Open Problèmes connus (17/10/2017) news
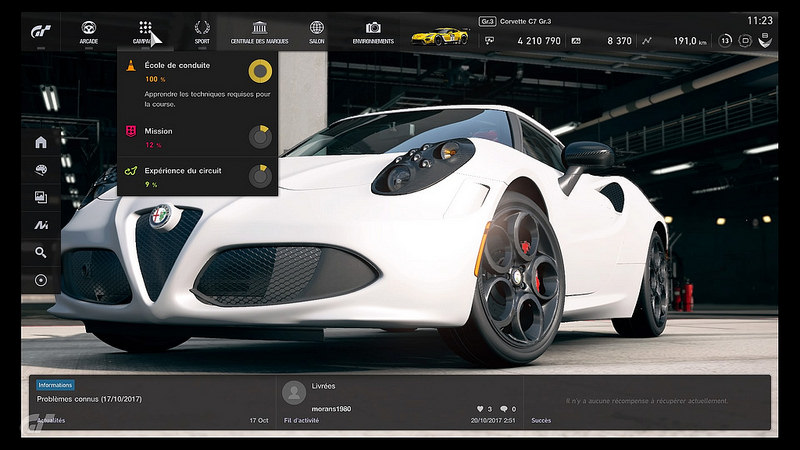Image resolution: width=800 pixels, height=450 pixels. click(x=89, y=399)
